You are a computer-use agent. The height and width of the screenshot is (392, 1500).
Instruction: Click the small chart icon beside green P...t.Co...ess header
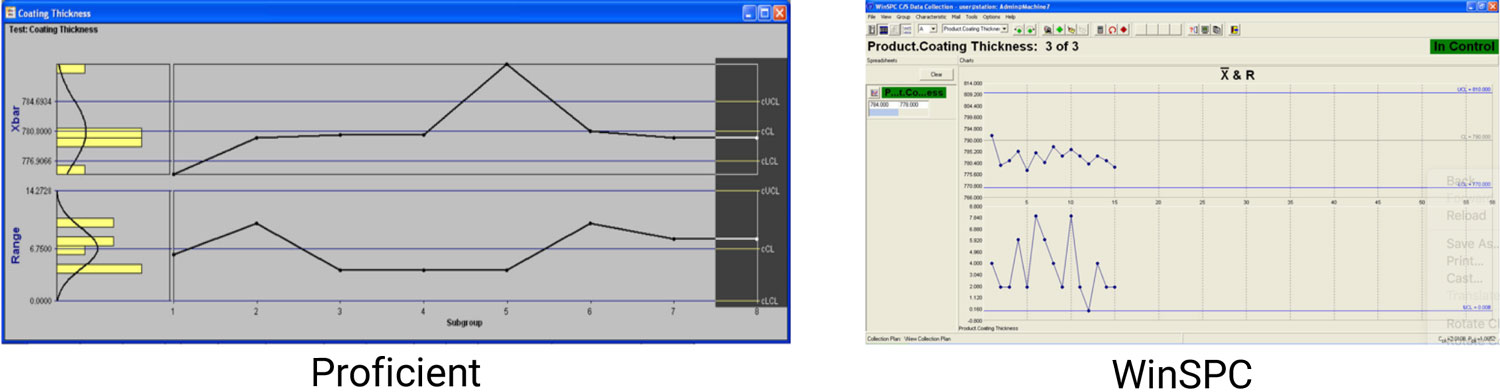coord(874,92)
